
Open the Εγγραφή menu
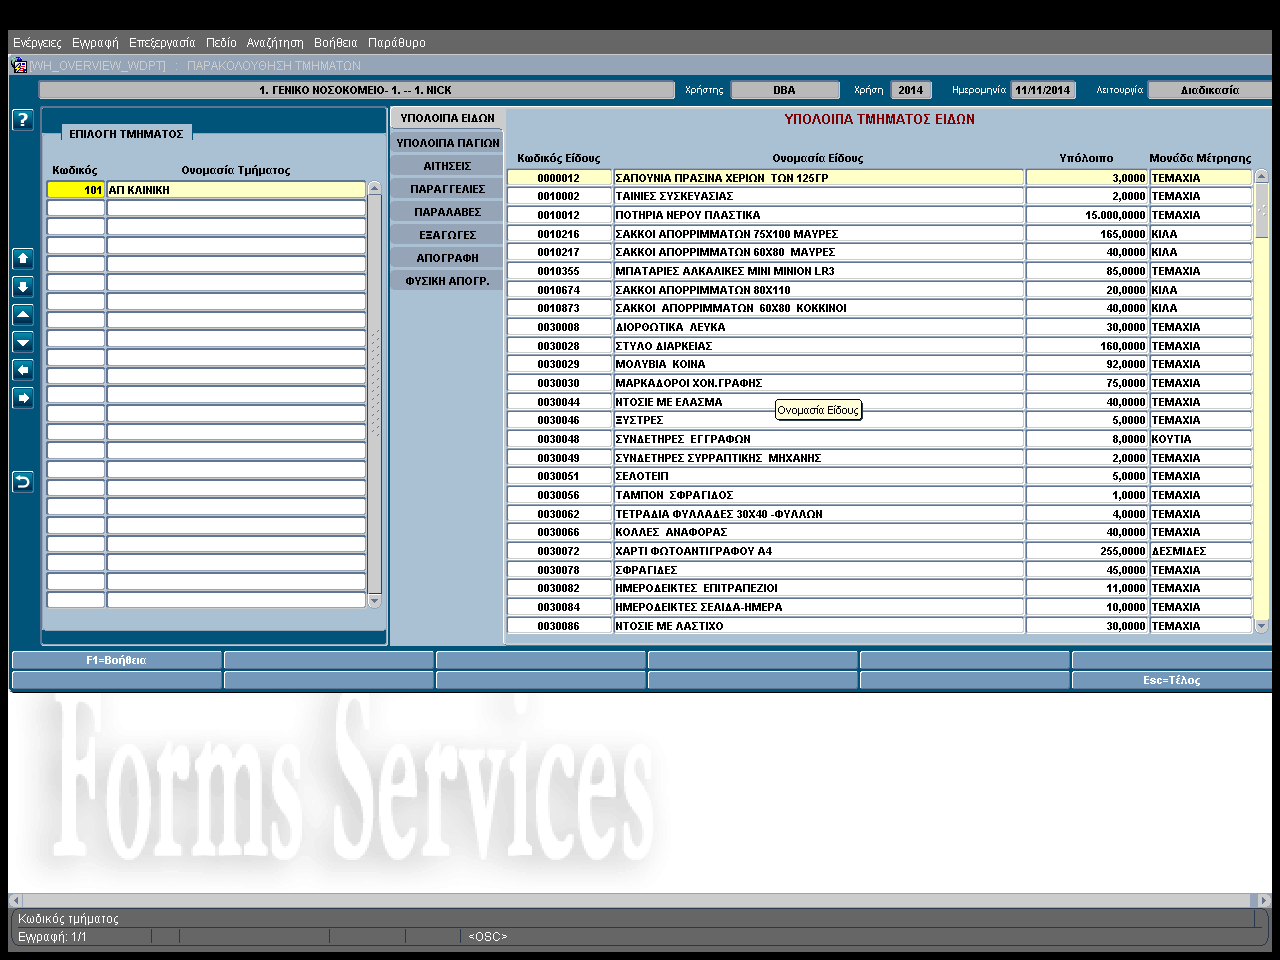pos(95,43)
